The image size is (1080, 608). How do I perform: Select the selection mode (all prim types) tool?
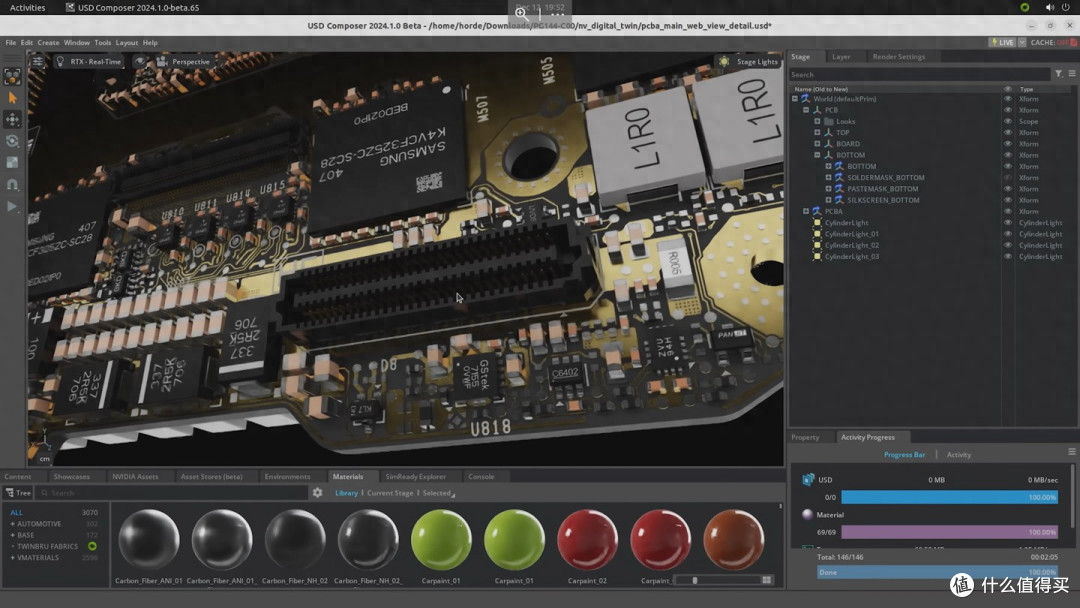(x=12, y=77)
